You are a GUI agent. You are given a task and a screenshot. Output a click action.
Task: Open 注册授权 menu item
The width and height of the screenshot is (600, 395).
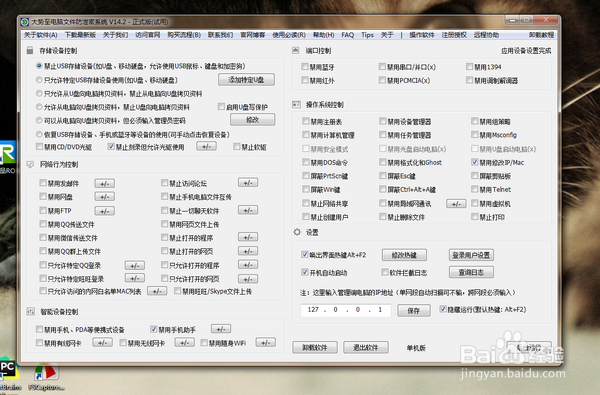coord(454,35)
